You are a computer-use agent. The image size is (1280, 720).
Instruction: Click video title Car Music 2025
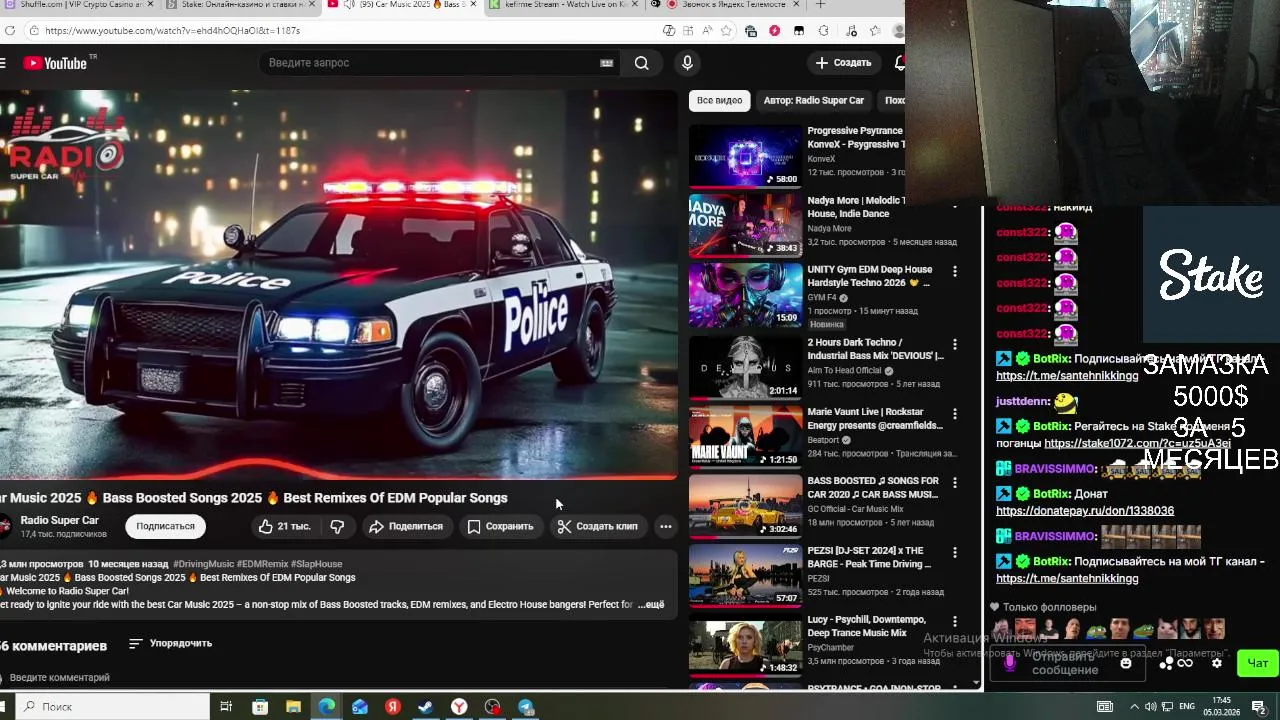(254, 498)
